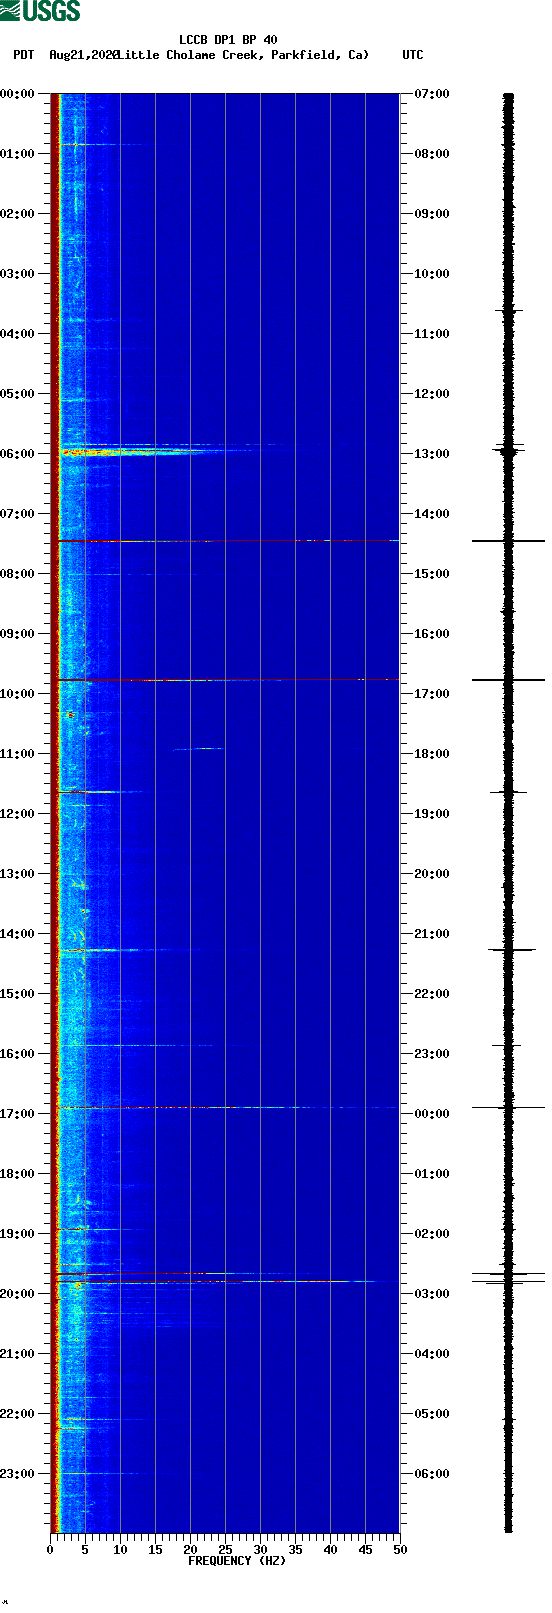
Task: Click the 'FREQUENCY (HZ)' axis label
Action: [x=237, y=1561]
